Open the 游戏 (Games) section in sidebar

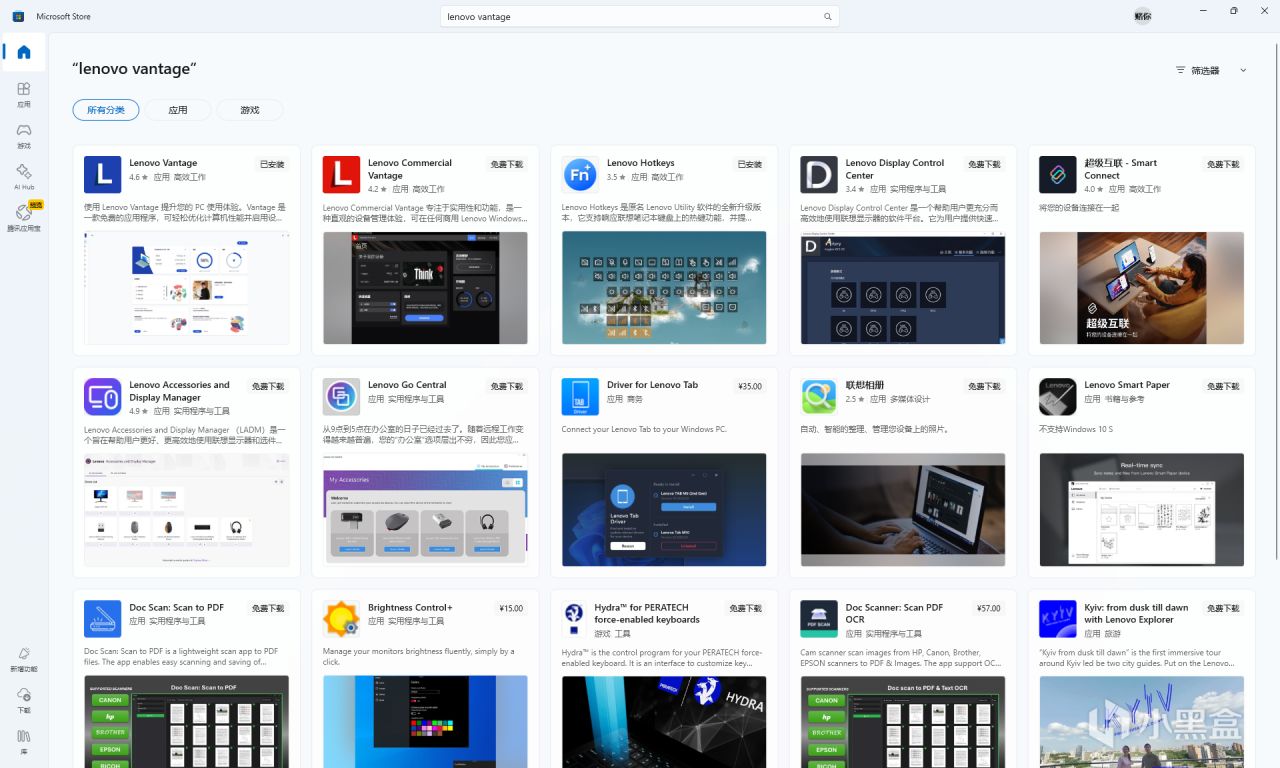coord(24,136)
